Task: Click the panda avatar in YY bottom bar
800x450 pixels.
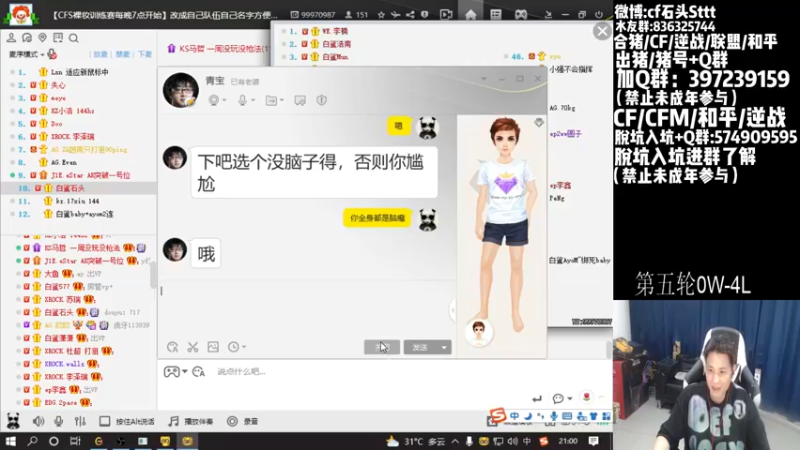Action: [x=13, y=421]
